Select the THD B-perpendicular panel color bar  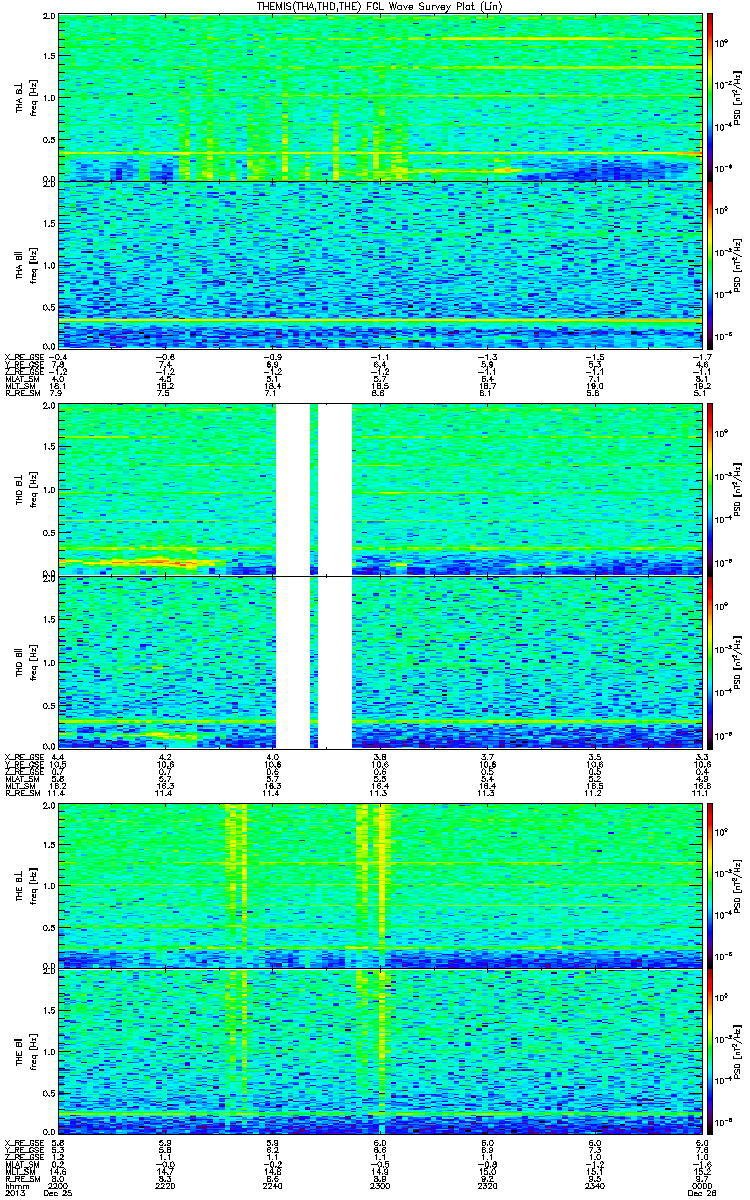710,488
